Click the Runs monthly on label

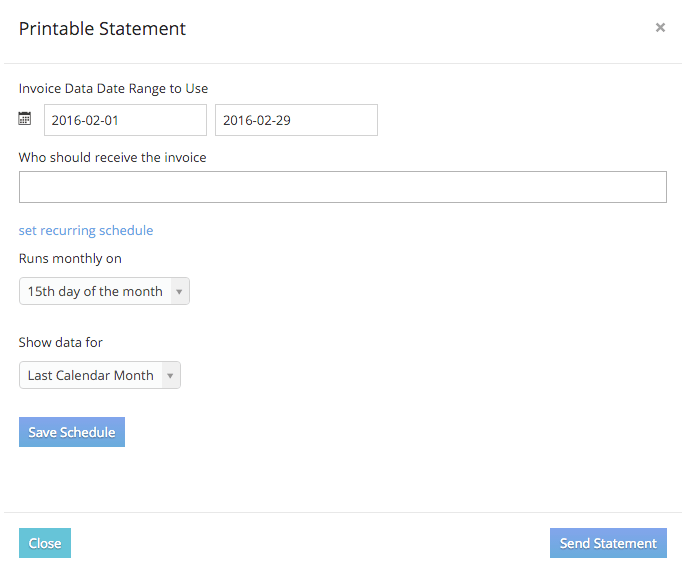coord(70,259)
